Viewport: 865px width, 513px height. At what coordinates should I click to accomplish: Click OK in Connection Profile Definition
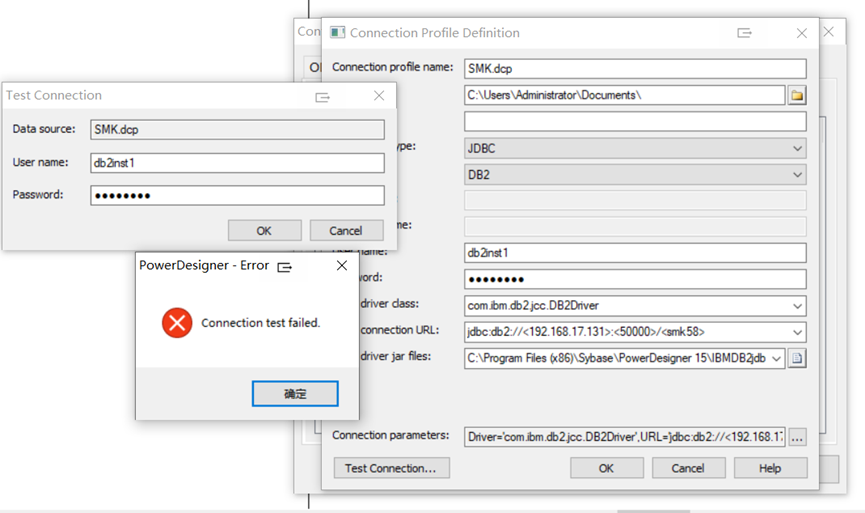tap(607, 468)
